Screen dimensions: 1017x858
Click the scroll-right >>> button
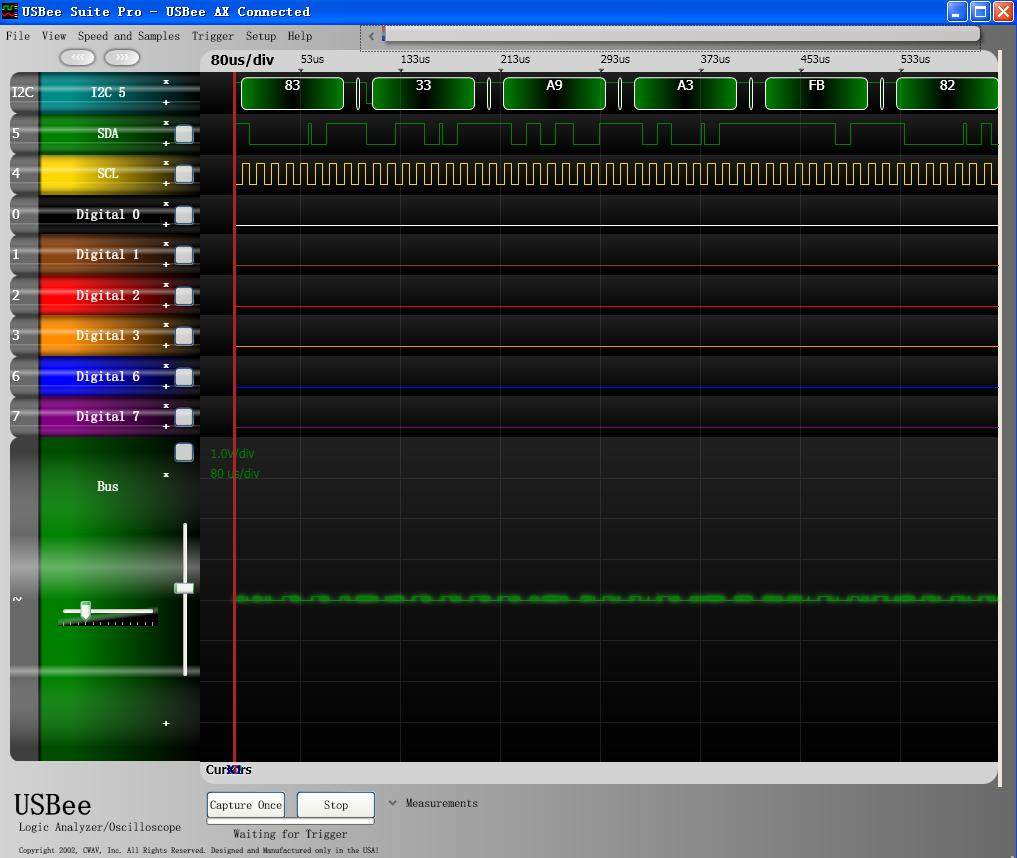point(121,57)
